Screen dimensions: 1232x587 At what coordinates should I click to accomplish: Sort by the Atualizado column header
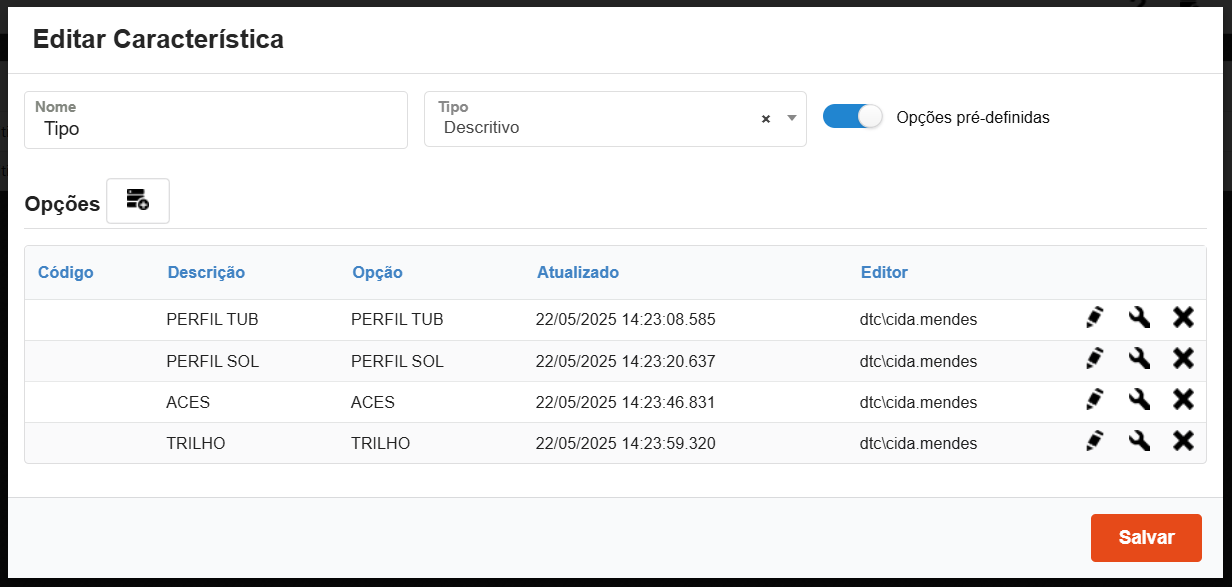578,272
